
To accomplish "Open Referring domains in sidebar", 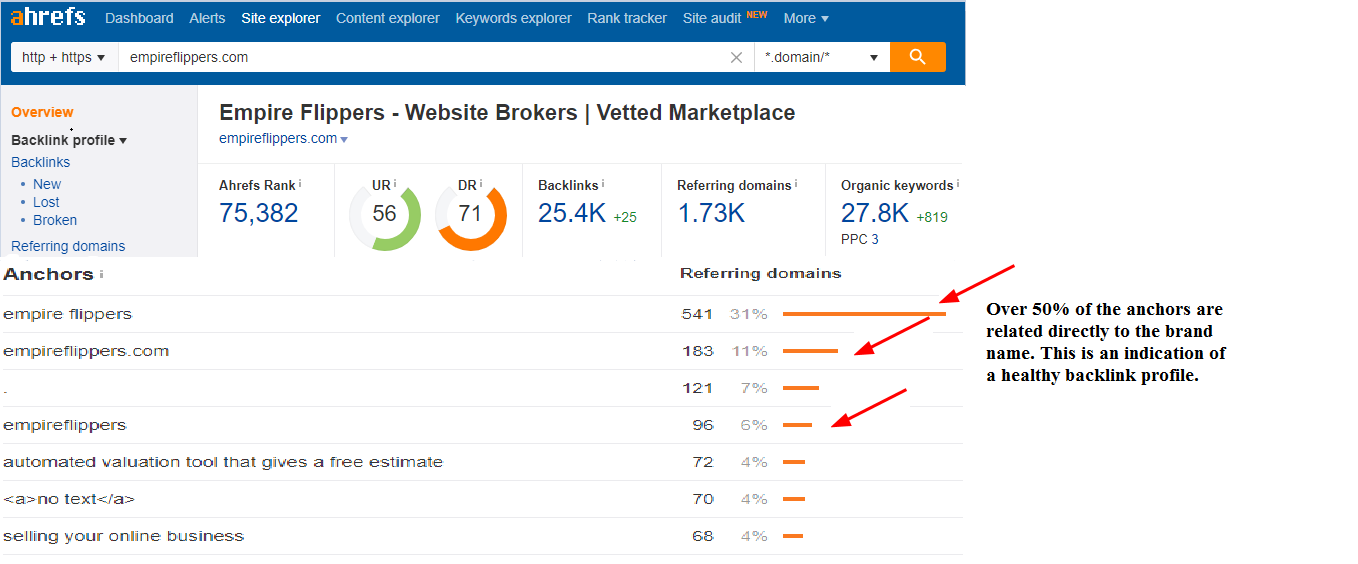I will (68, 246).
